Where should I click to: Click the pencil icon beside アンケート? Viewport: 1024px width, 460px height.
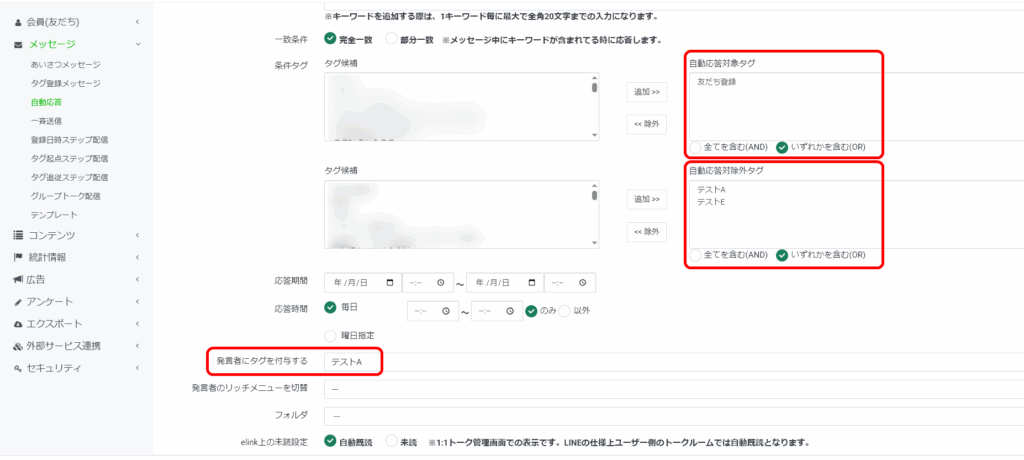(x=18, y=301)
